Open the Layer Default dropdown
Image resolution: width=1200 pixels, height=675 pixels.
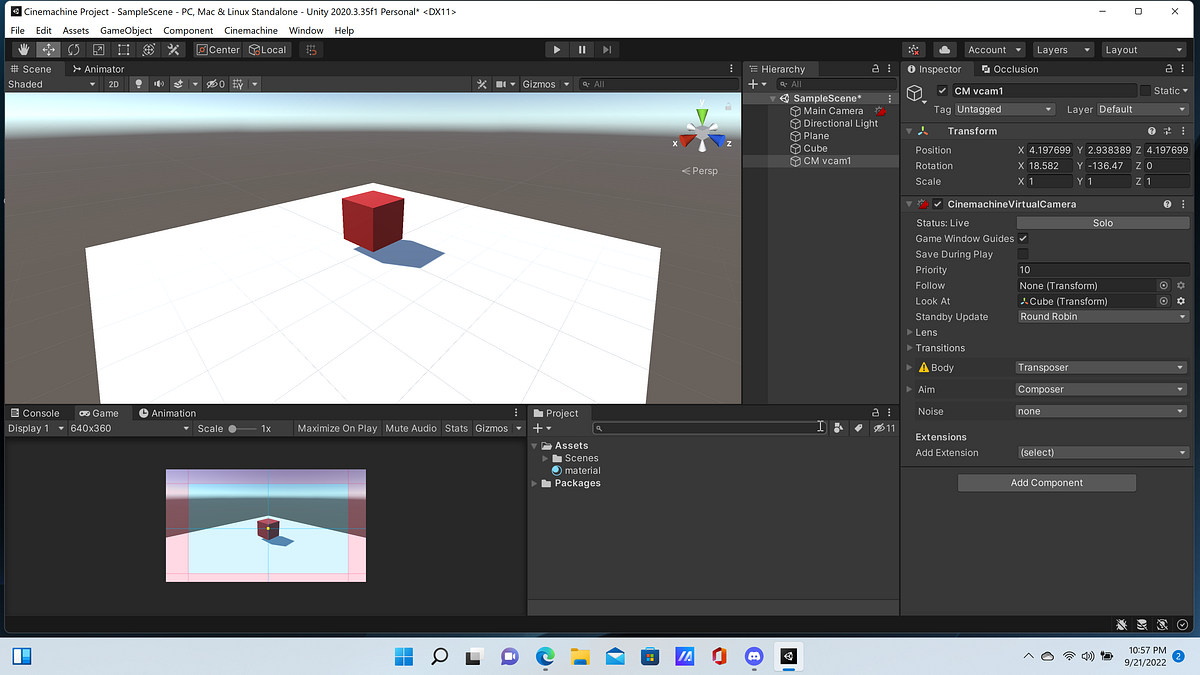[1142, 109]
